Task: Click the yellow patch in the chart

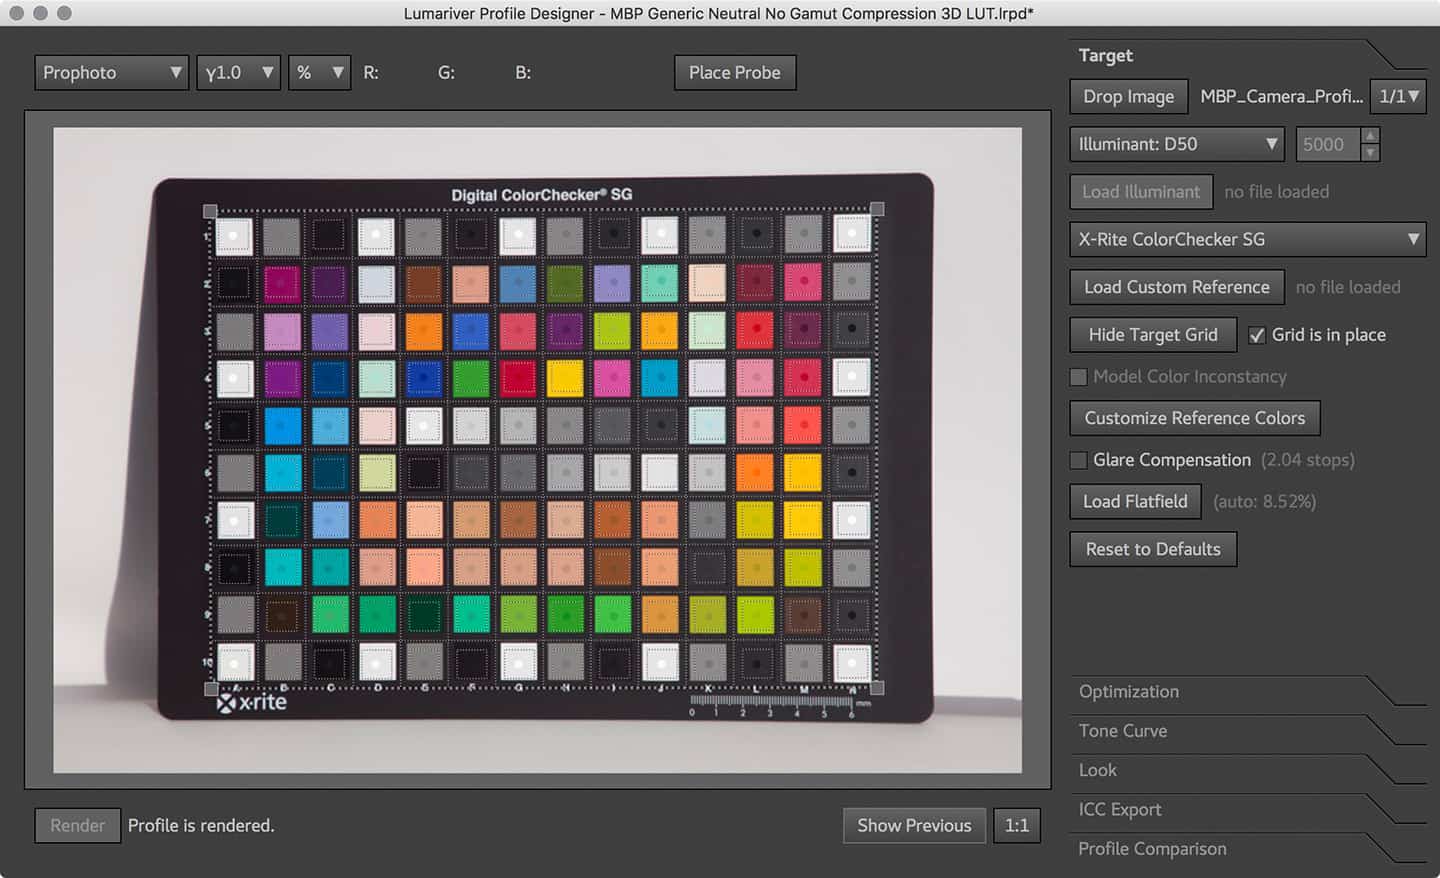Action: tap(565, 378)
